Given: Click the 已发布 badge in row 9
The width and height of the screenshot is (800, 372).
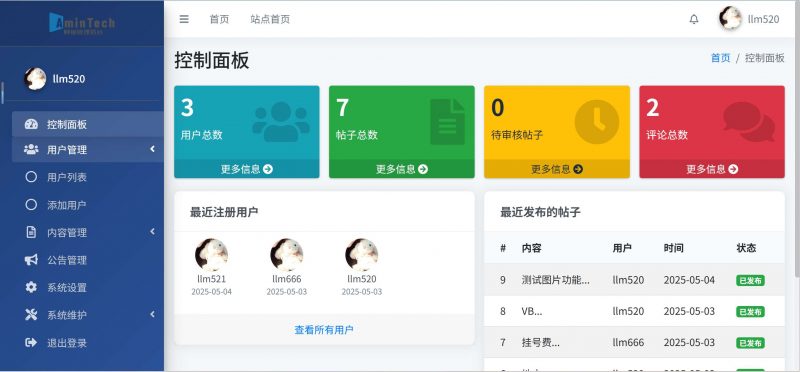Looking at the screenshot, I should (750, 280).
